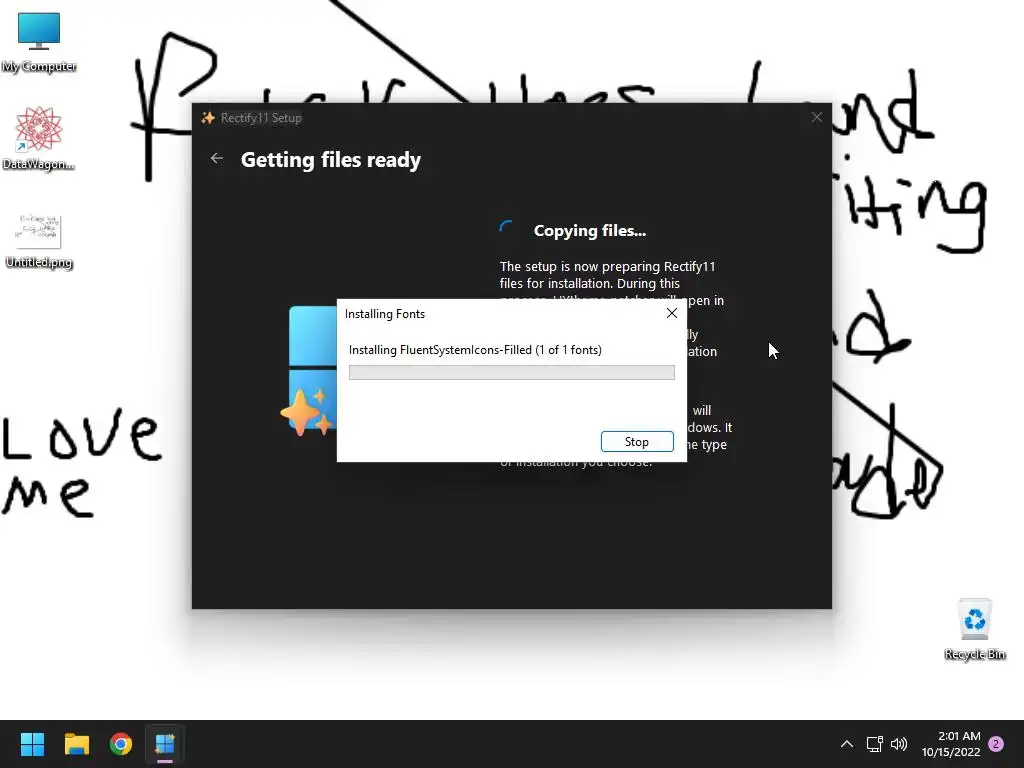Open network status tray icon

point(874,744)
